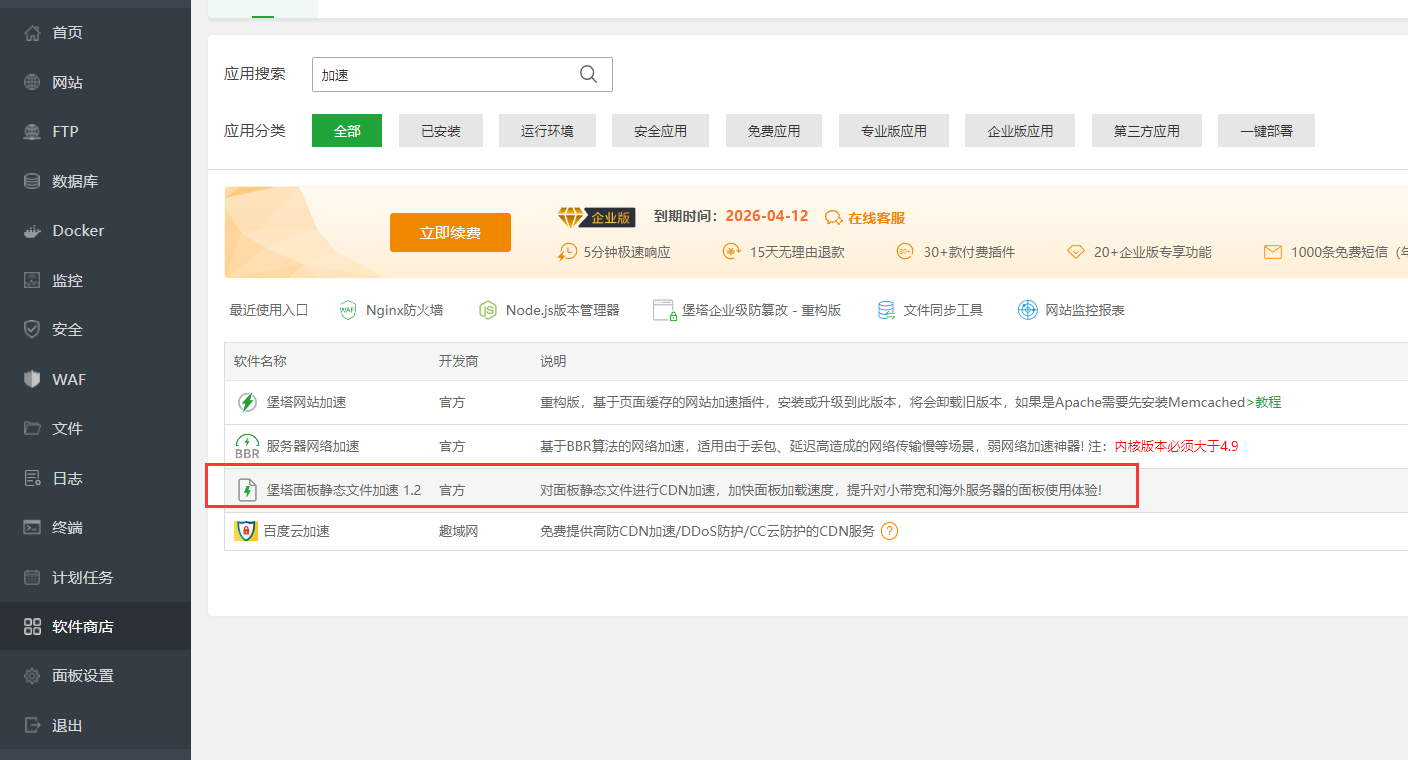The height and width of the screenshot is (760, 1408).
Task: Click the 软件名称 column header
Action: [260, 361]
